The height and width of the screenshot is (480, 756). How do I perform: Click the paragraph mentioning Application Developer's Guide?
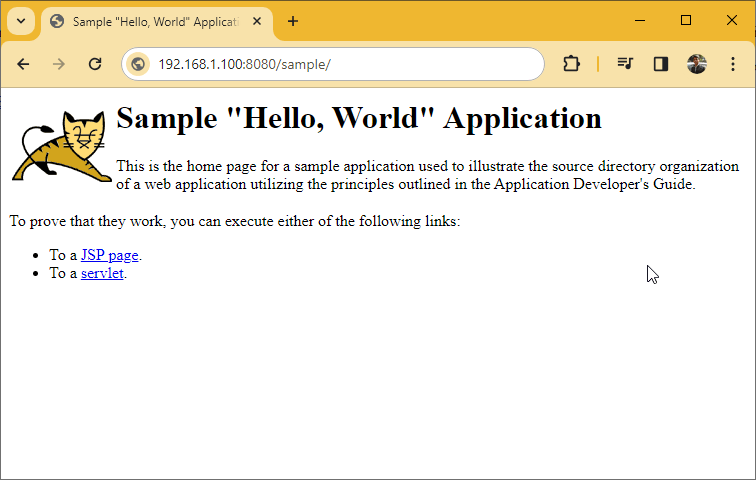[x=428, y=175]
